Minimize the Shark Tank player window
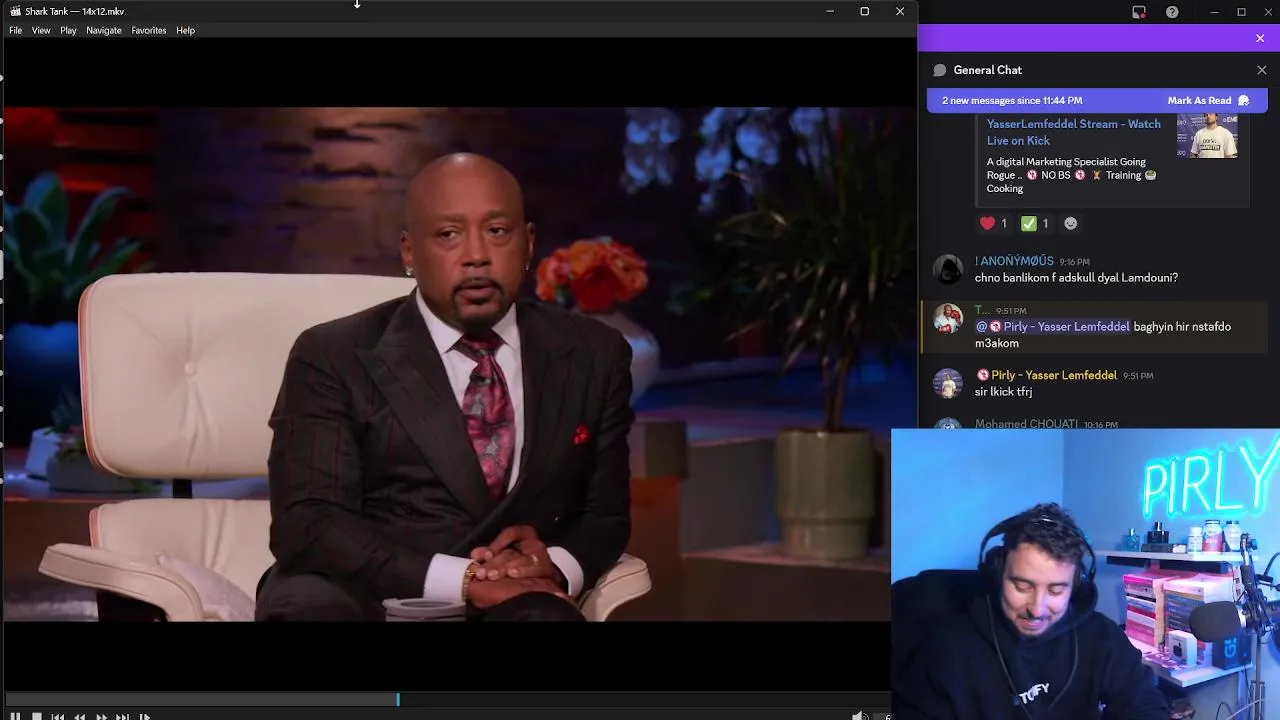This screenshot has width=1280, height=720. (x=830, y=11)
